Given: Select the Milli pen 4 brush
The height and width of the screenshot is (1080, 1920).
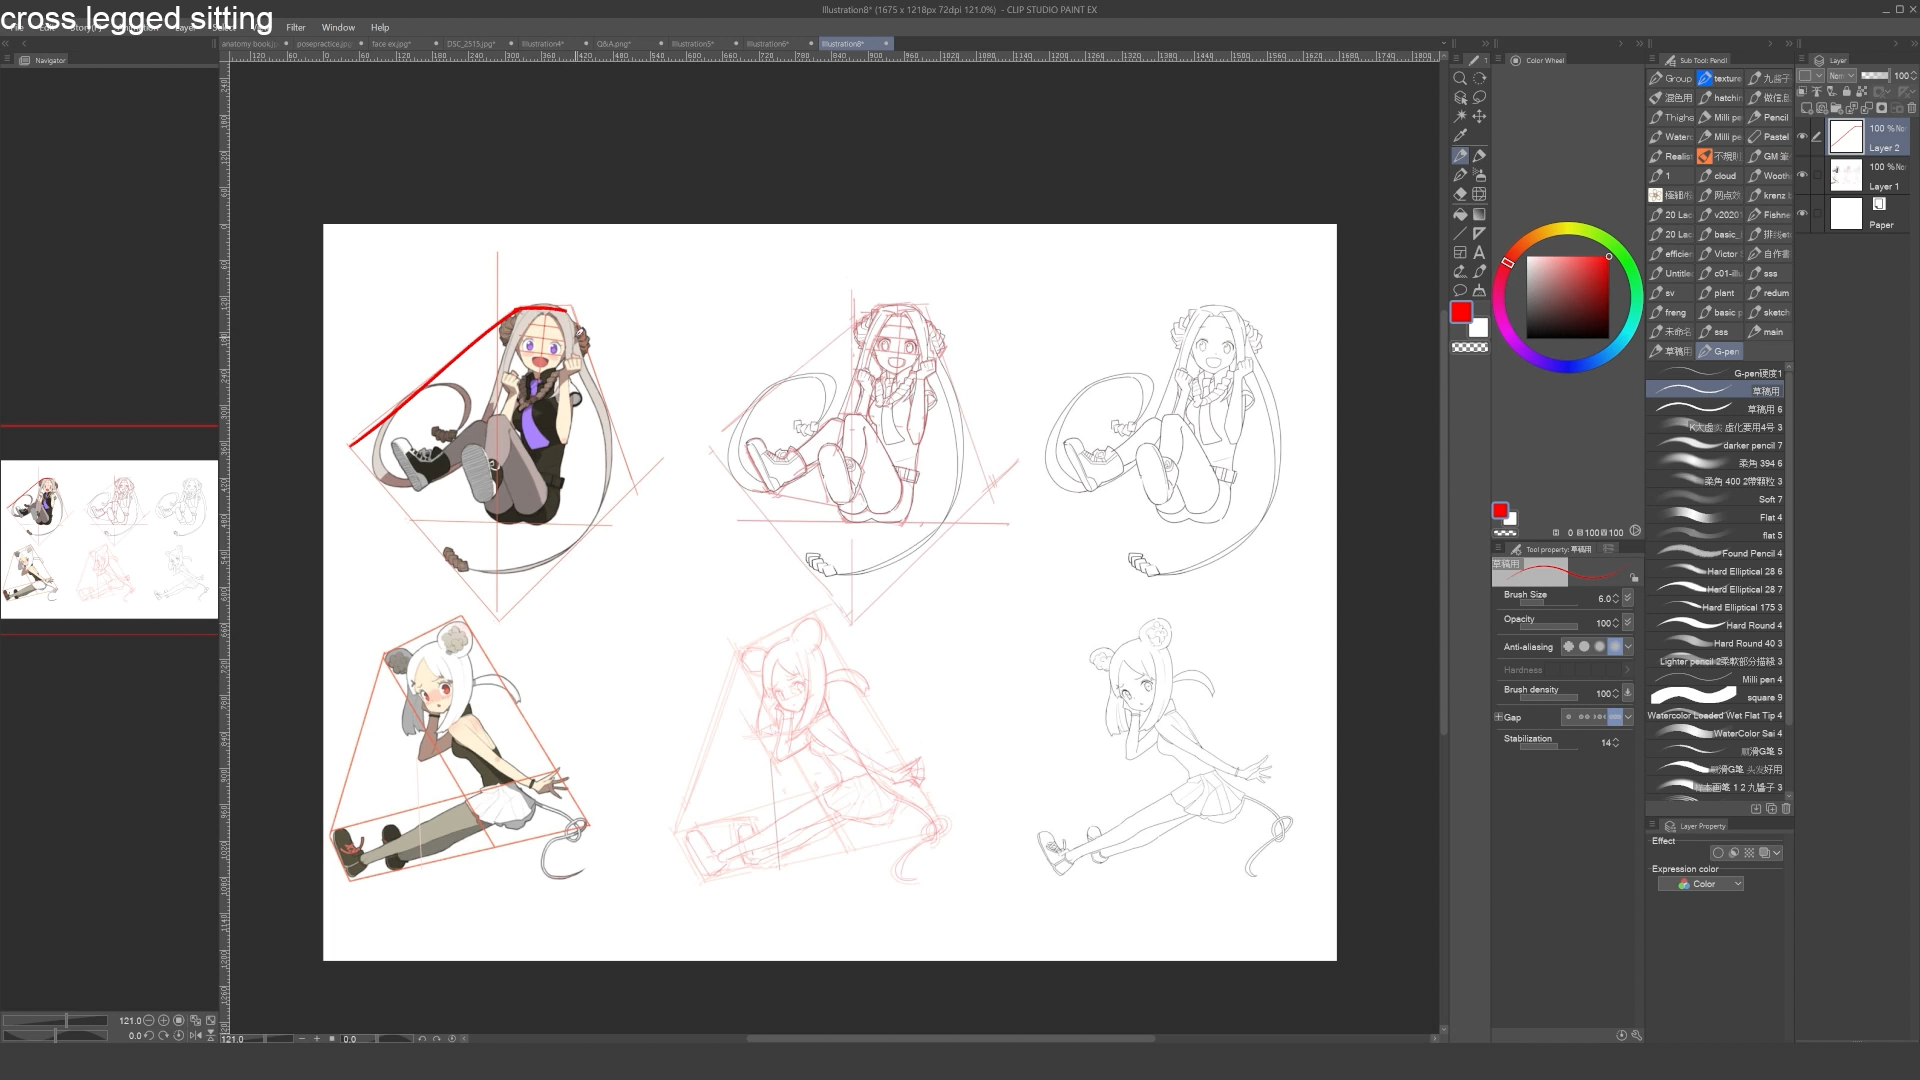Looking at the screenshot, I should coord(1715,679).
